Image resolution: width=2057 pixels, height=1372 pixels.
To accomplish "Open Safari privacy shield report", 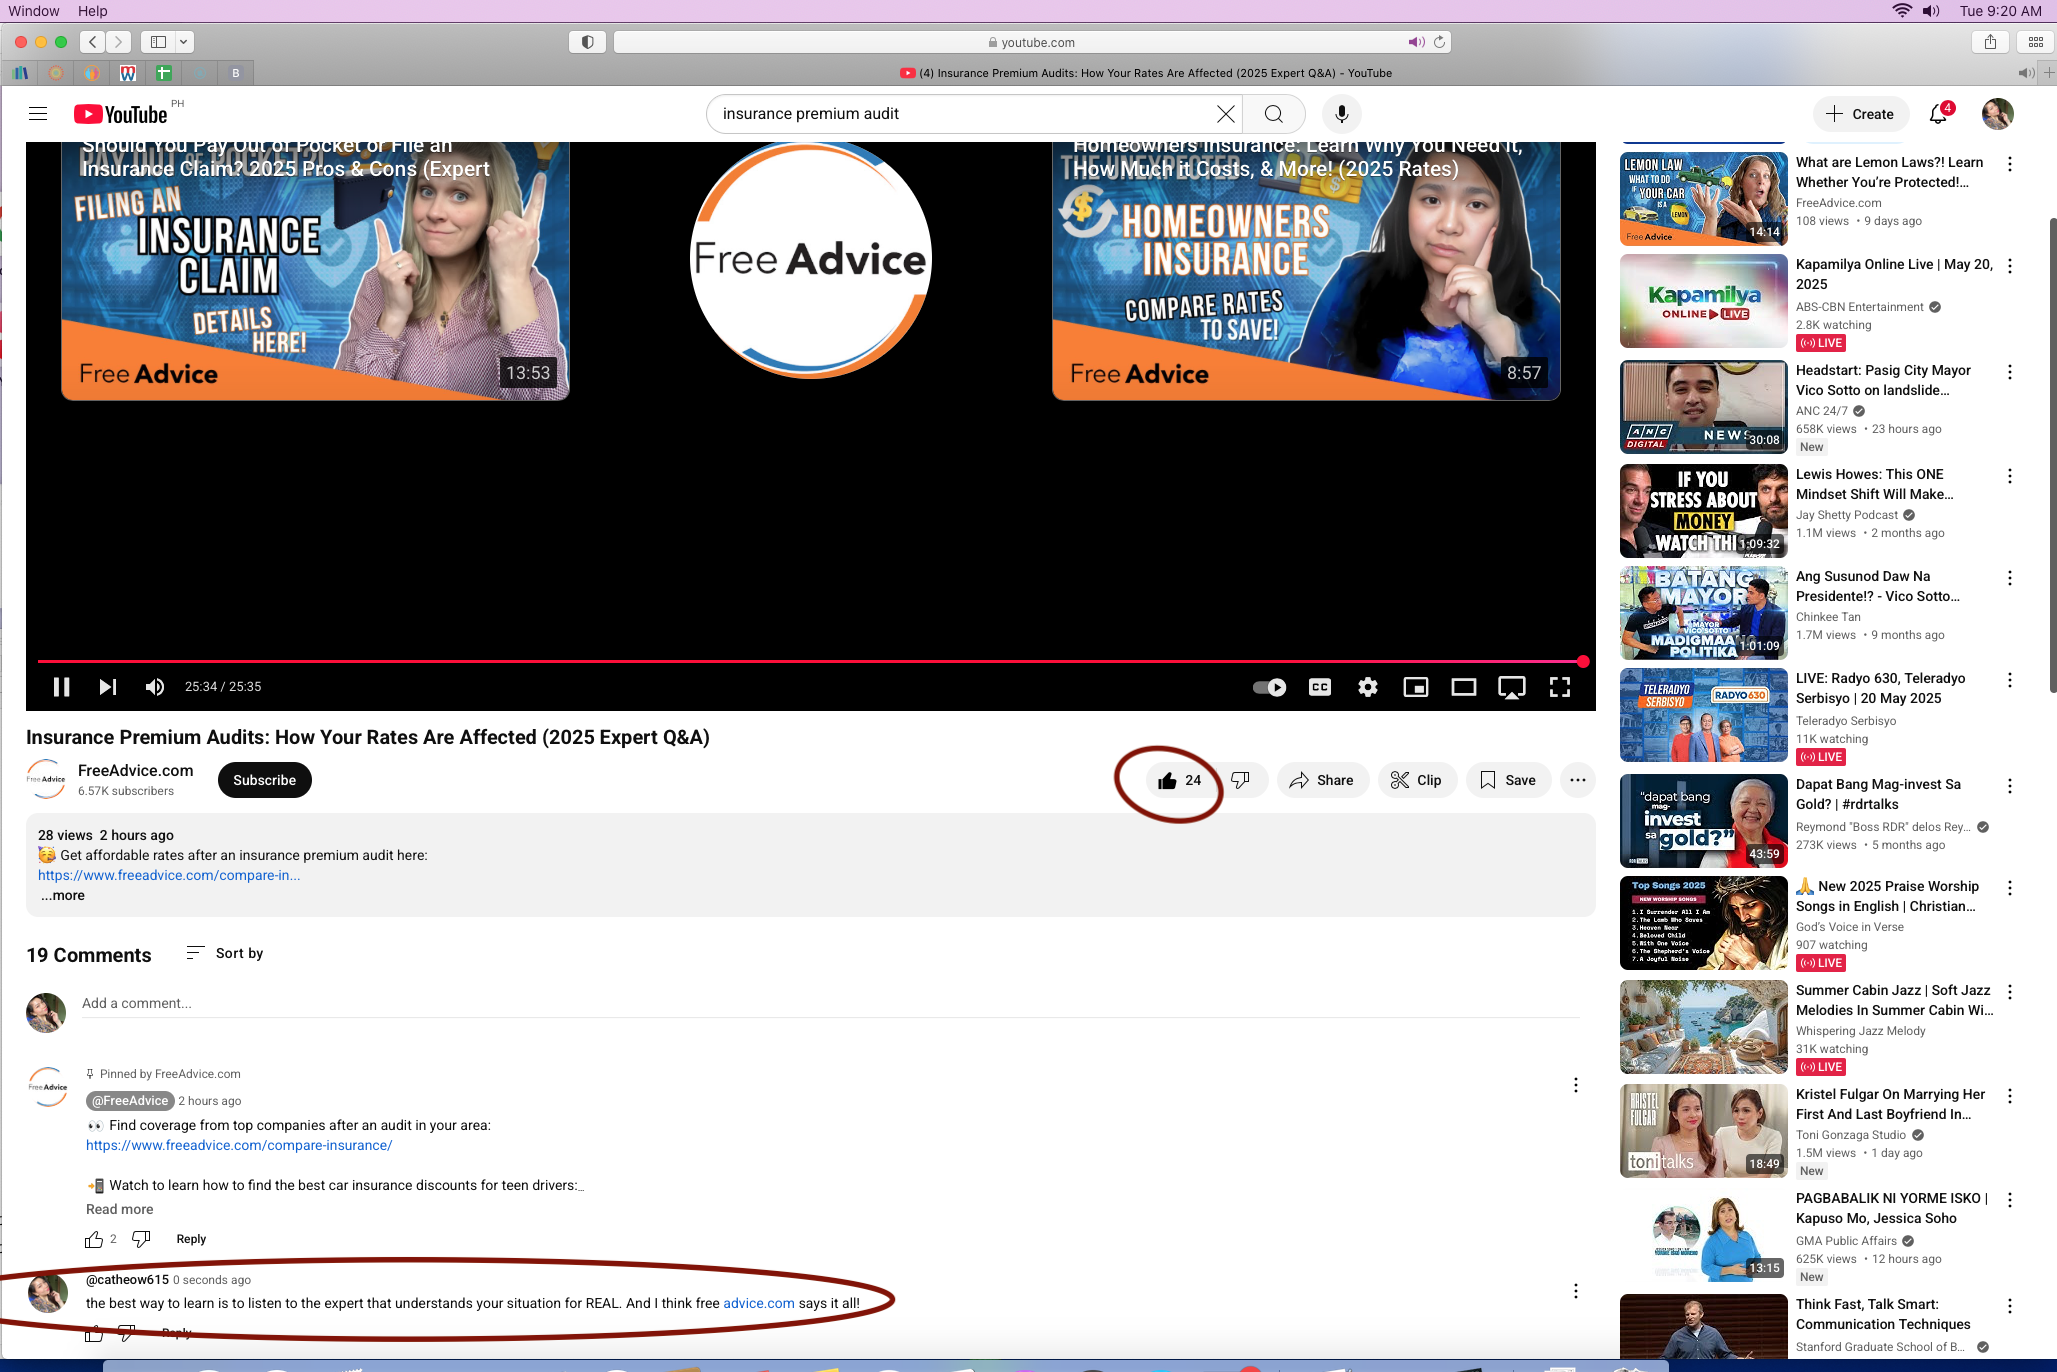I will (588, 42).
